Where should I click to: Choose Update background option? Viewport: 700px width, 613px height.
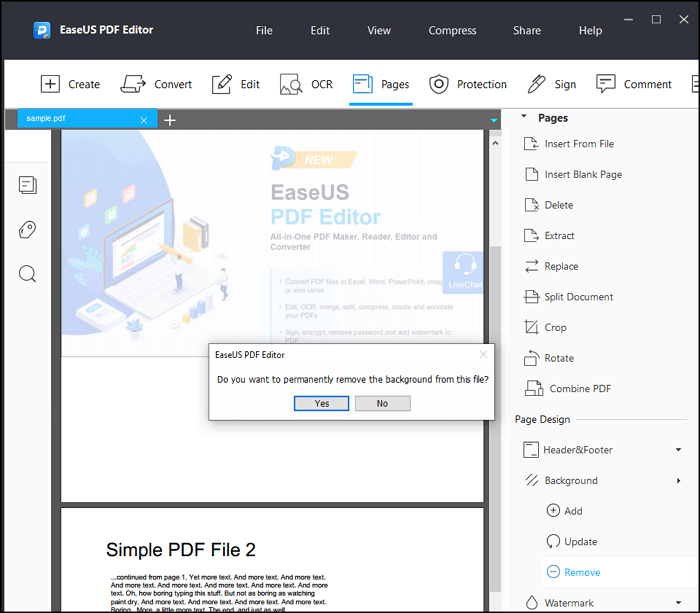coord(572,542)
